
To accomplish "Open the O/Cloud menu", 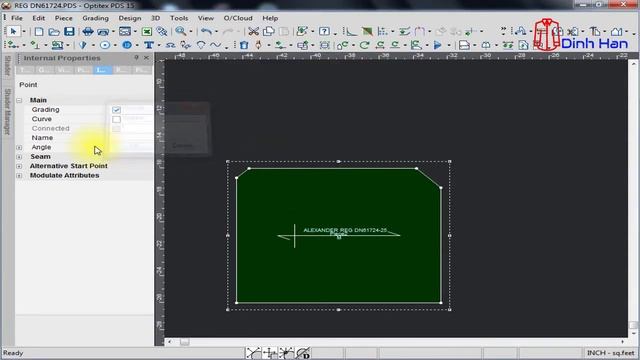I will tap(238, 18).
